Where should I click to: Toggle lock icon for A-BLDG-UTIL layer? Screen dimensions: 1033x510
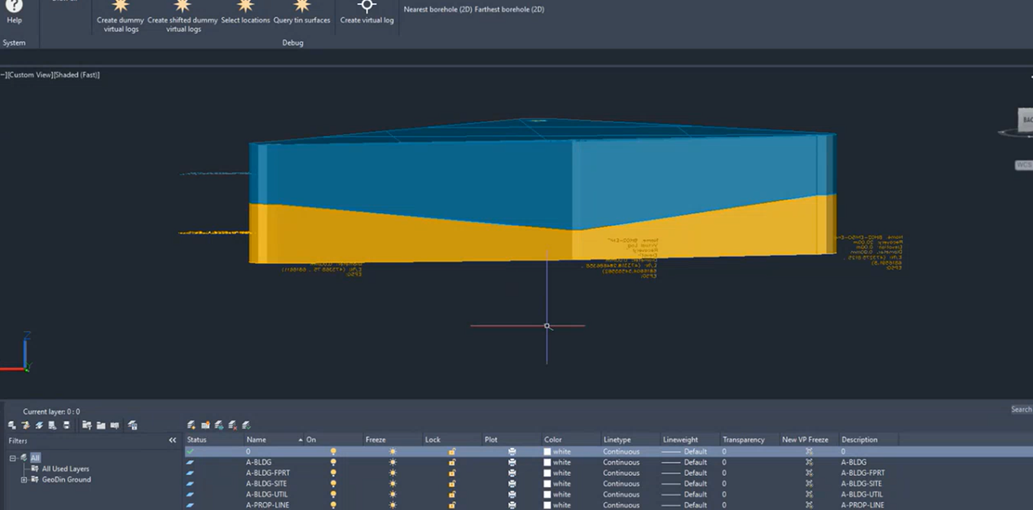tap(452, 494)
